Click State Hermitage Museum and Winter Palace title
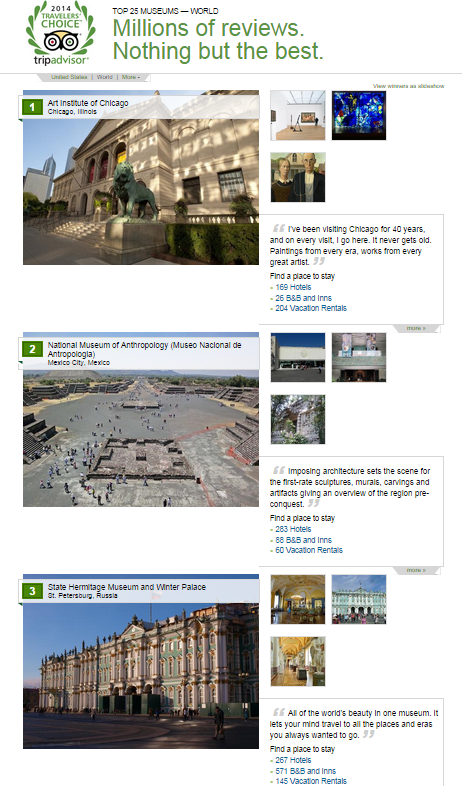The image size is (462, 786). point(127,587)
